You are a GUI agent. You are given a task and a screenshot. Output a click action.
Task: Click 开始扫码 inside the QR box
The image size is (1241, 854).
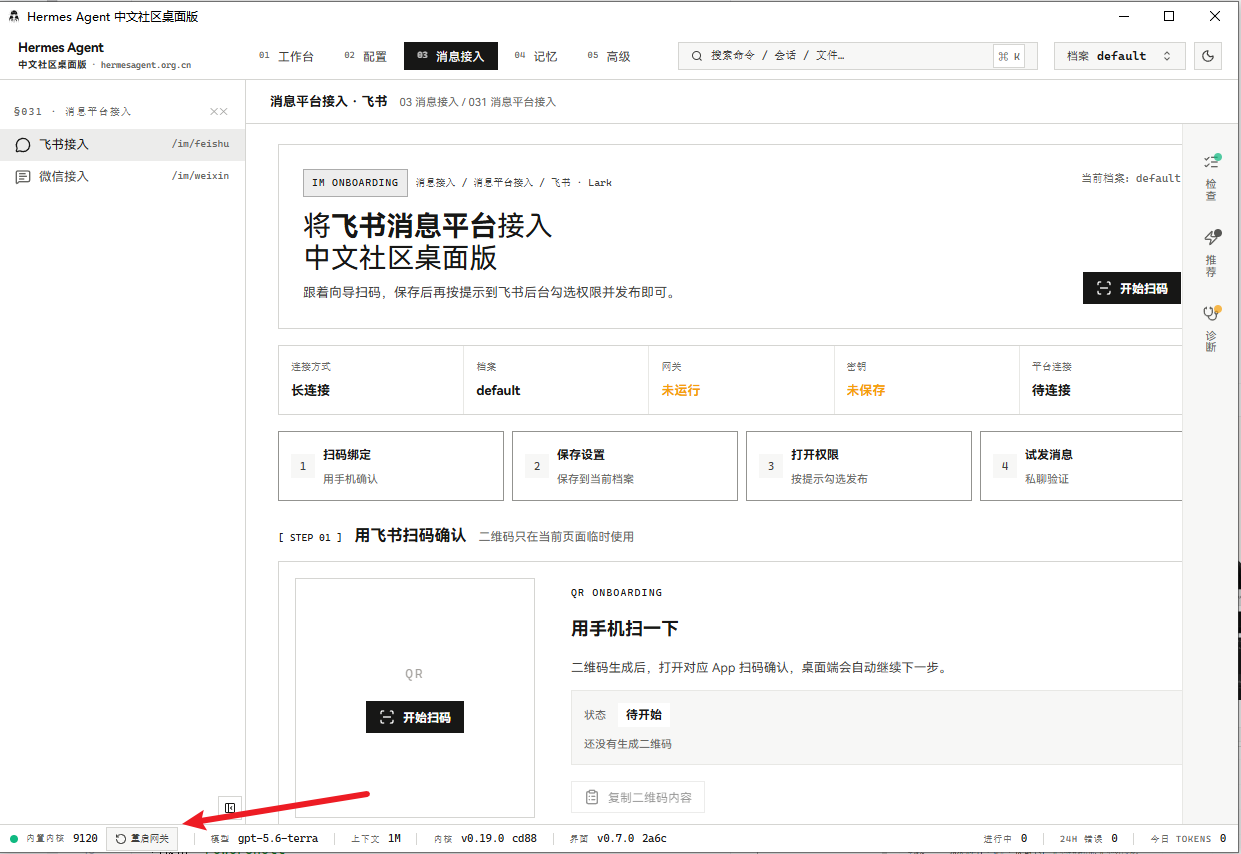coord(415,717)
